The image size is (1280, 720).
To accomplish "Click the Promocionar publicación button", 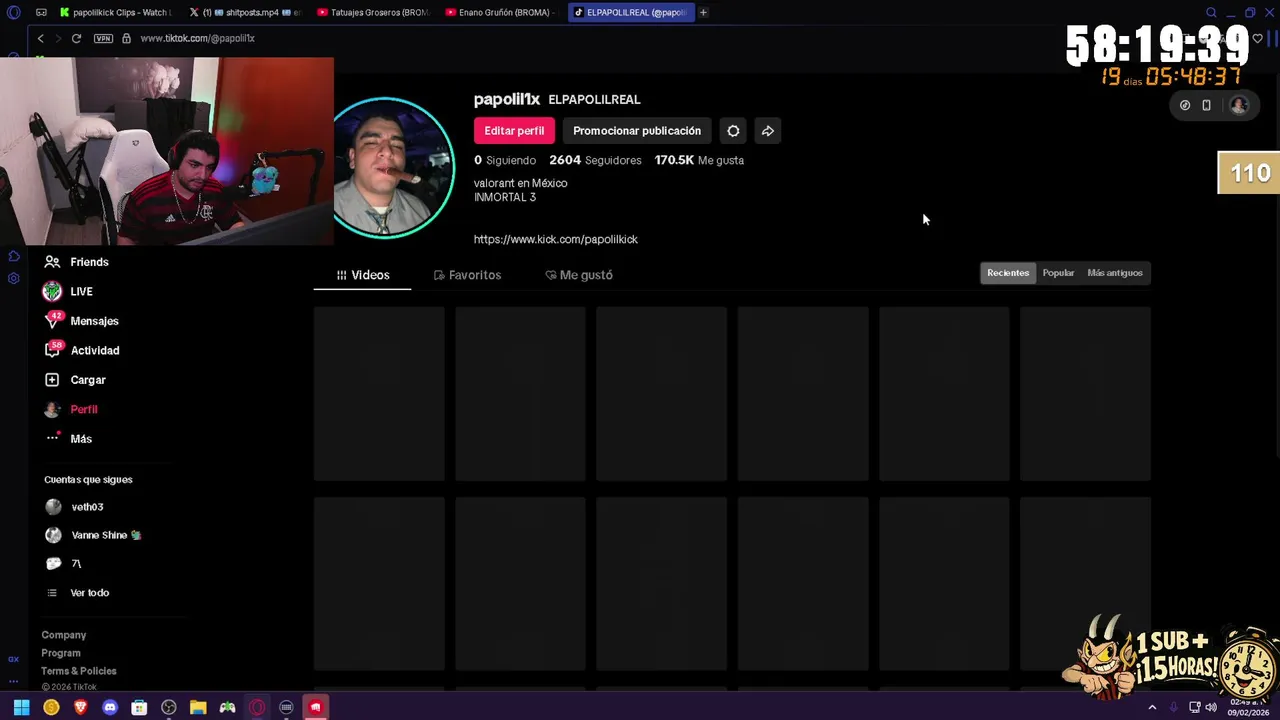I will pyautogui.click(x=637, y=131).
